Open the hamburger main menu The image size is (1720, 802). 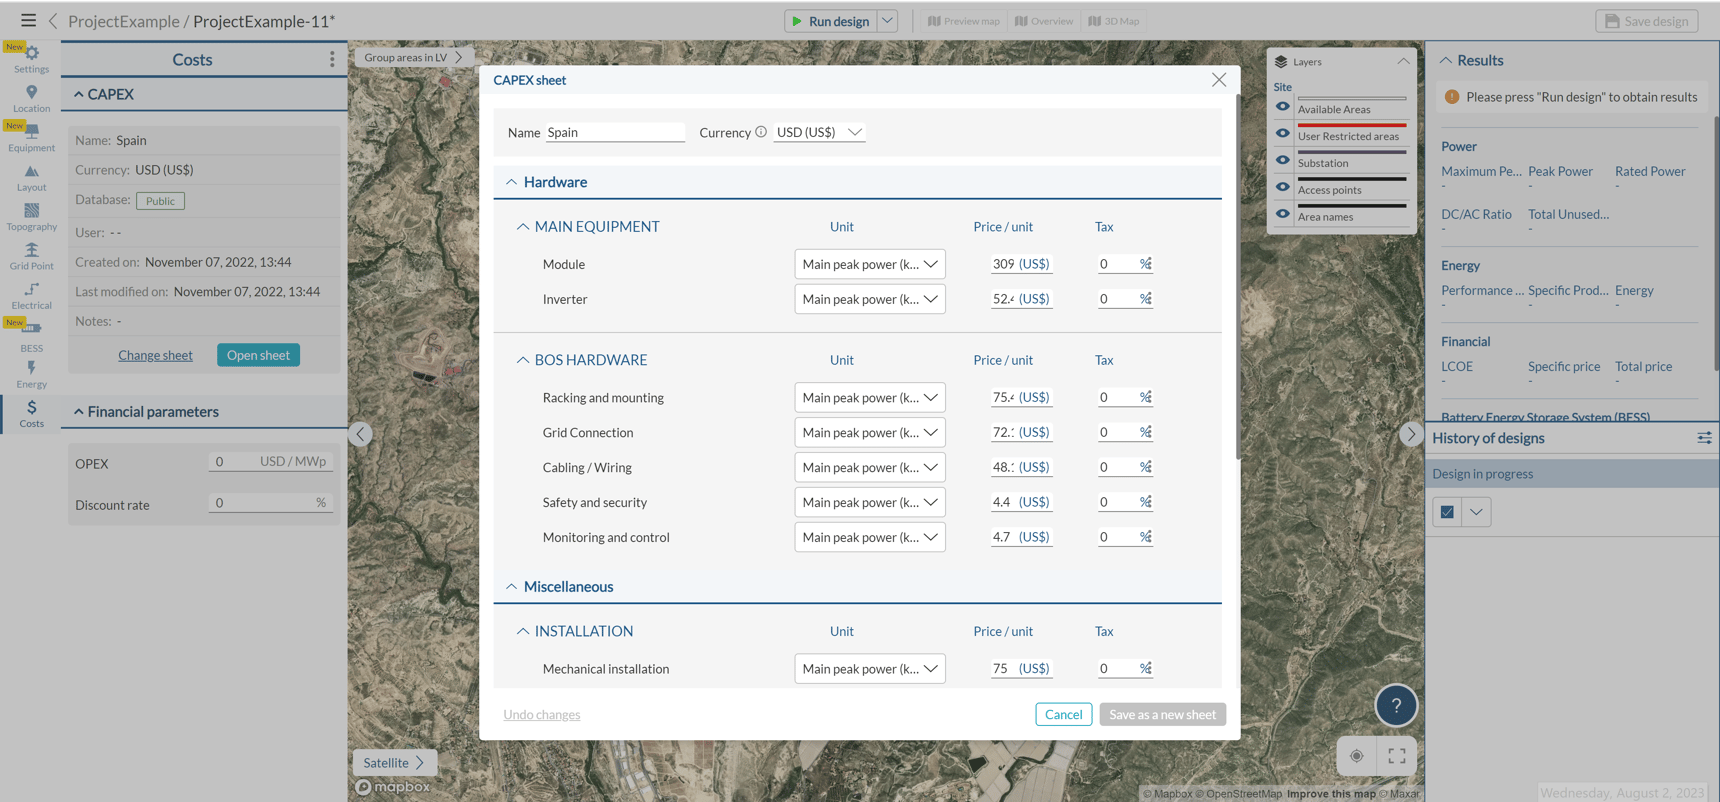[28, 20]
